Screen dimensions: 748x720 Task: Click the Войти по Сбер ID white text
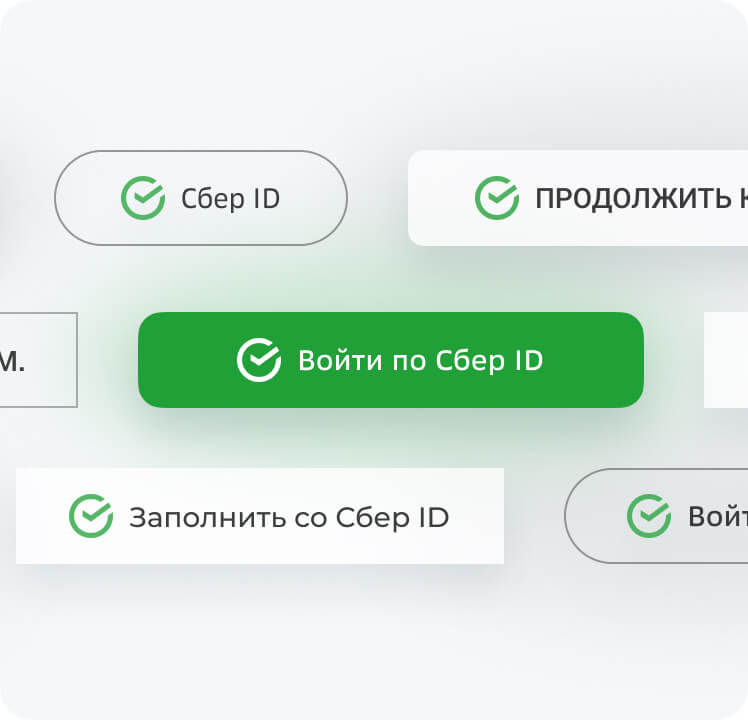click(420, 361)
